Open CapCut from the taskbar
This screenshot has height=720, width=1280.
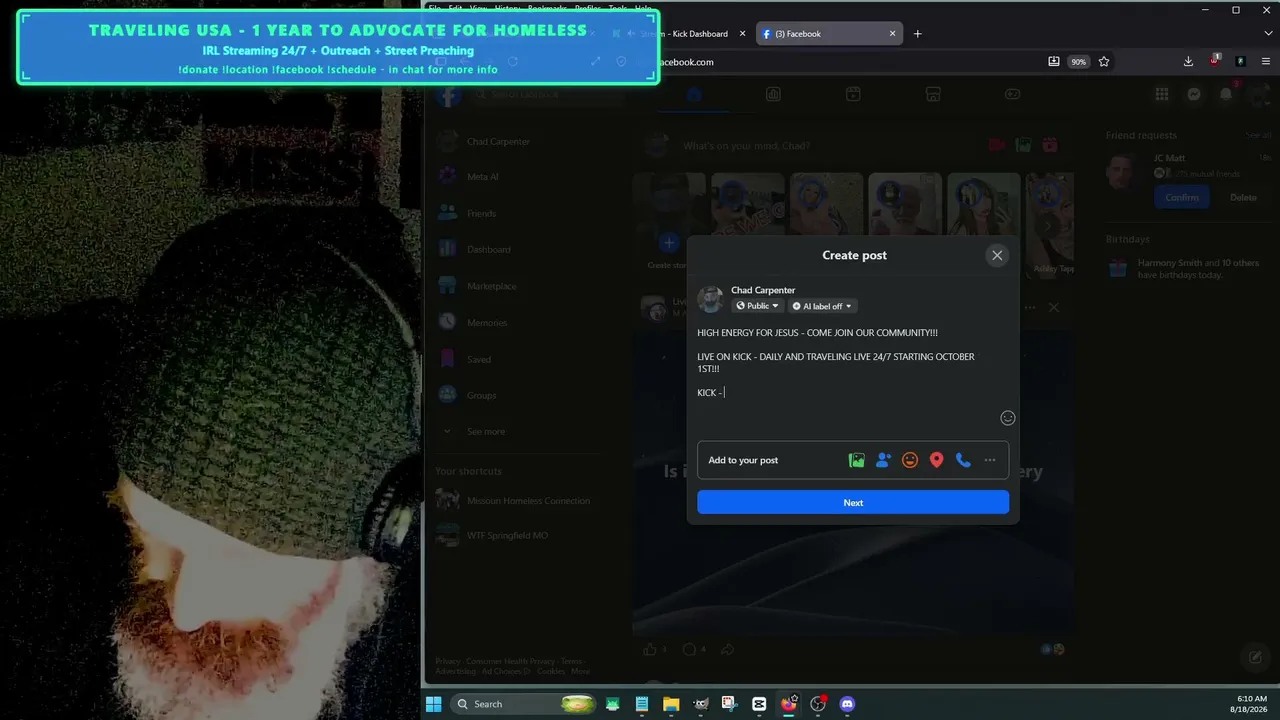759,704
